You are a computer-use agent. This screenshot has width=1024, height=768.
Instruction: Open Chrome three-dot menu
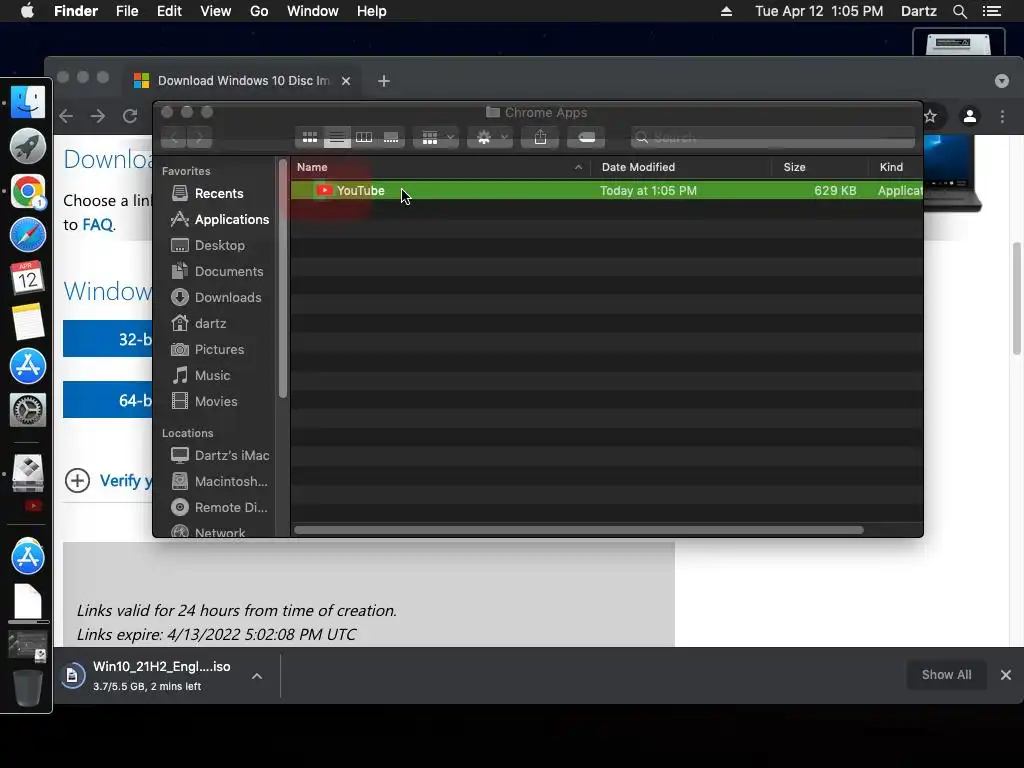click(1002, 116)
